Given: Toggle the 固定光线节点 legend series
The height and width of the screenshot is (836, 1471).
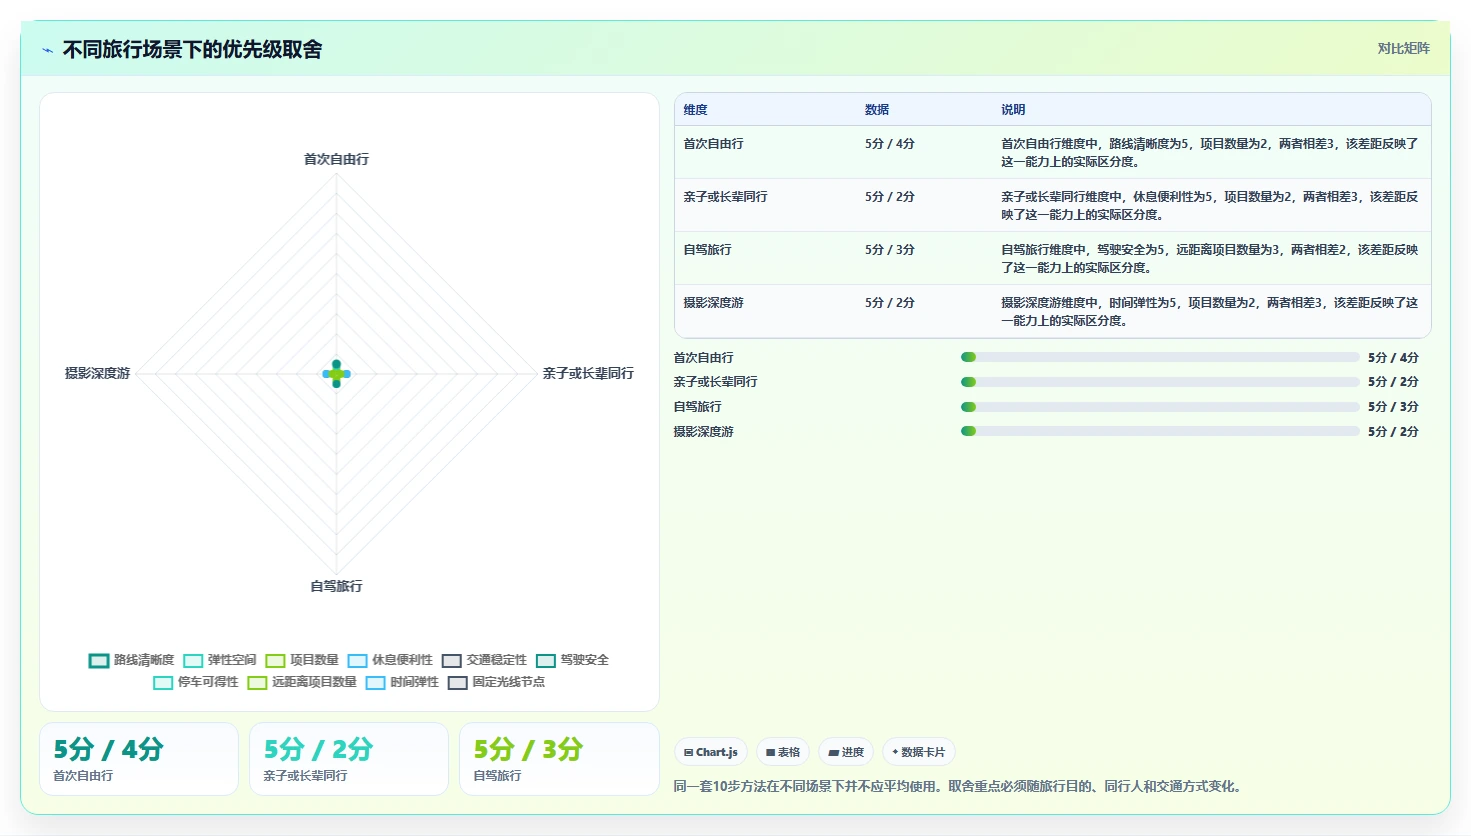Looking at the screenshot, I should point(496,682).
